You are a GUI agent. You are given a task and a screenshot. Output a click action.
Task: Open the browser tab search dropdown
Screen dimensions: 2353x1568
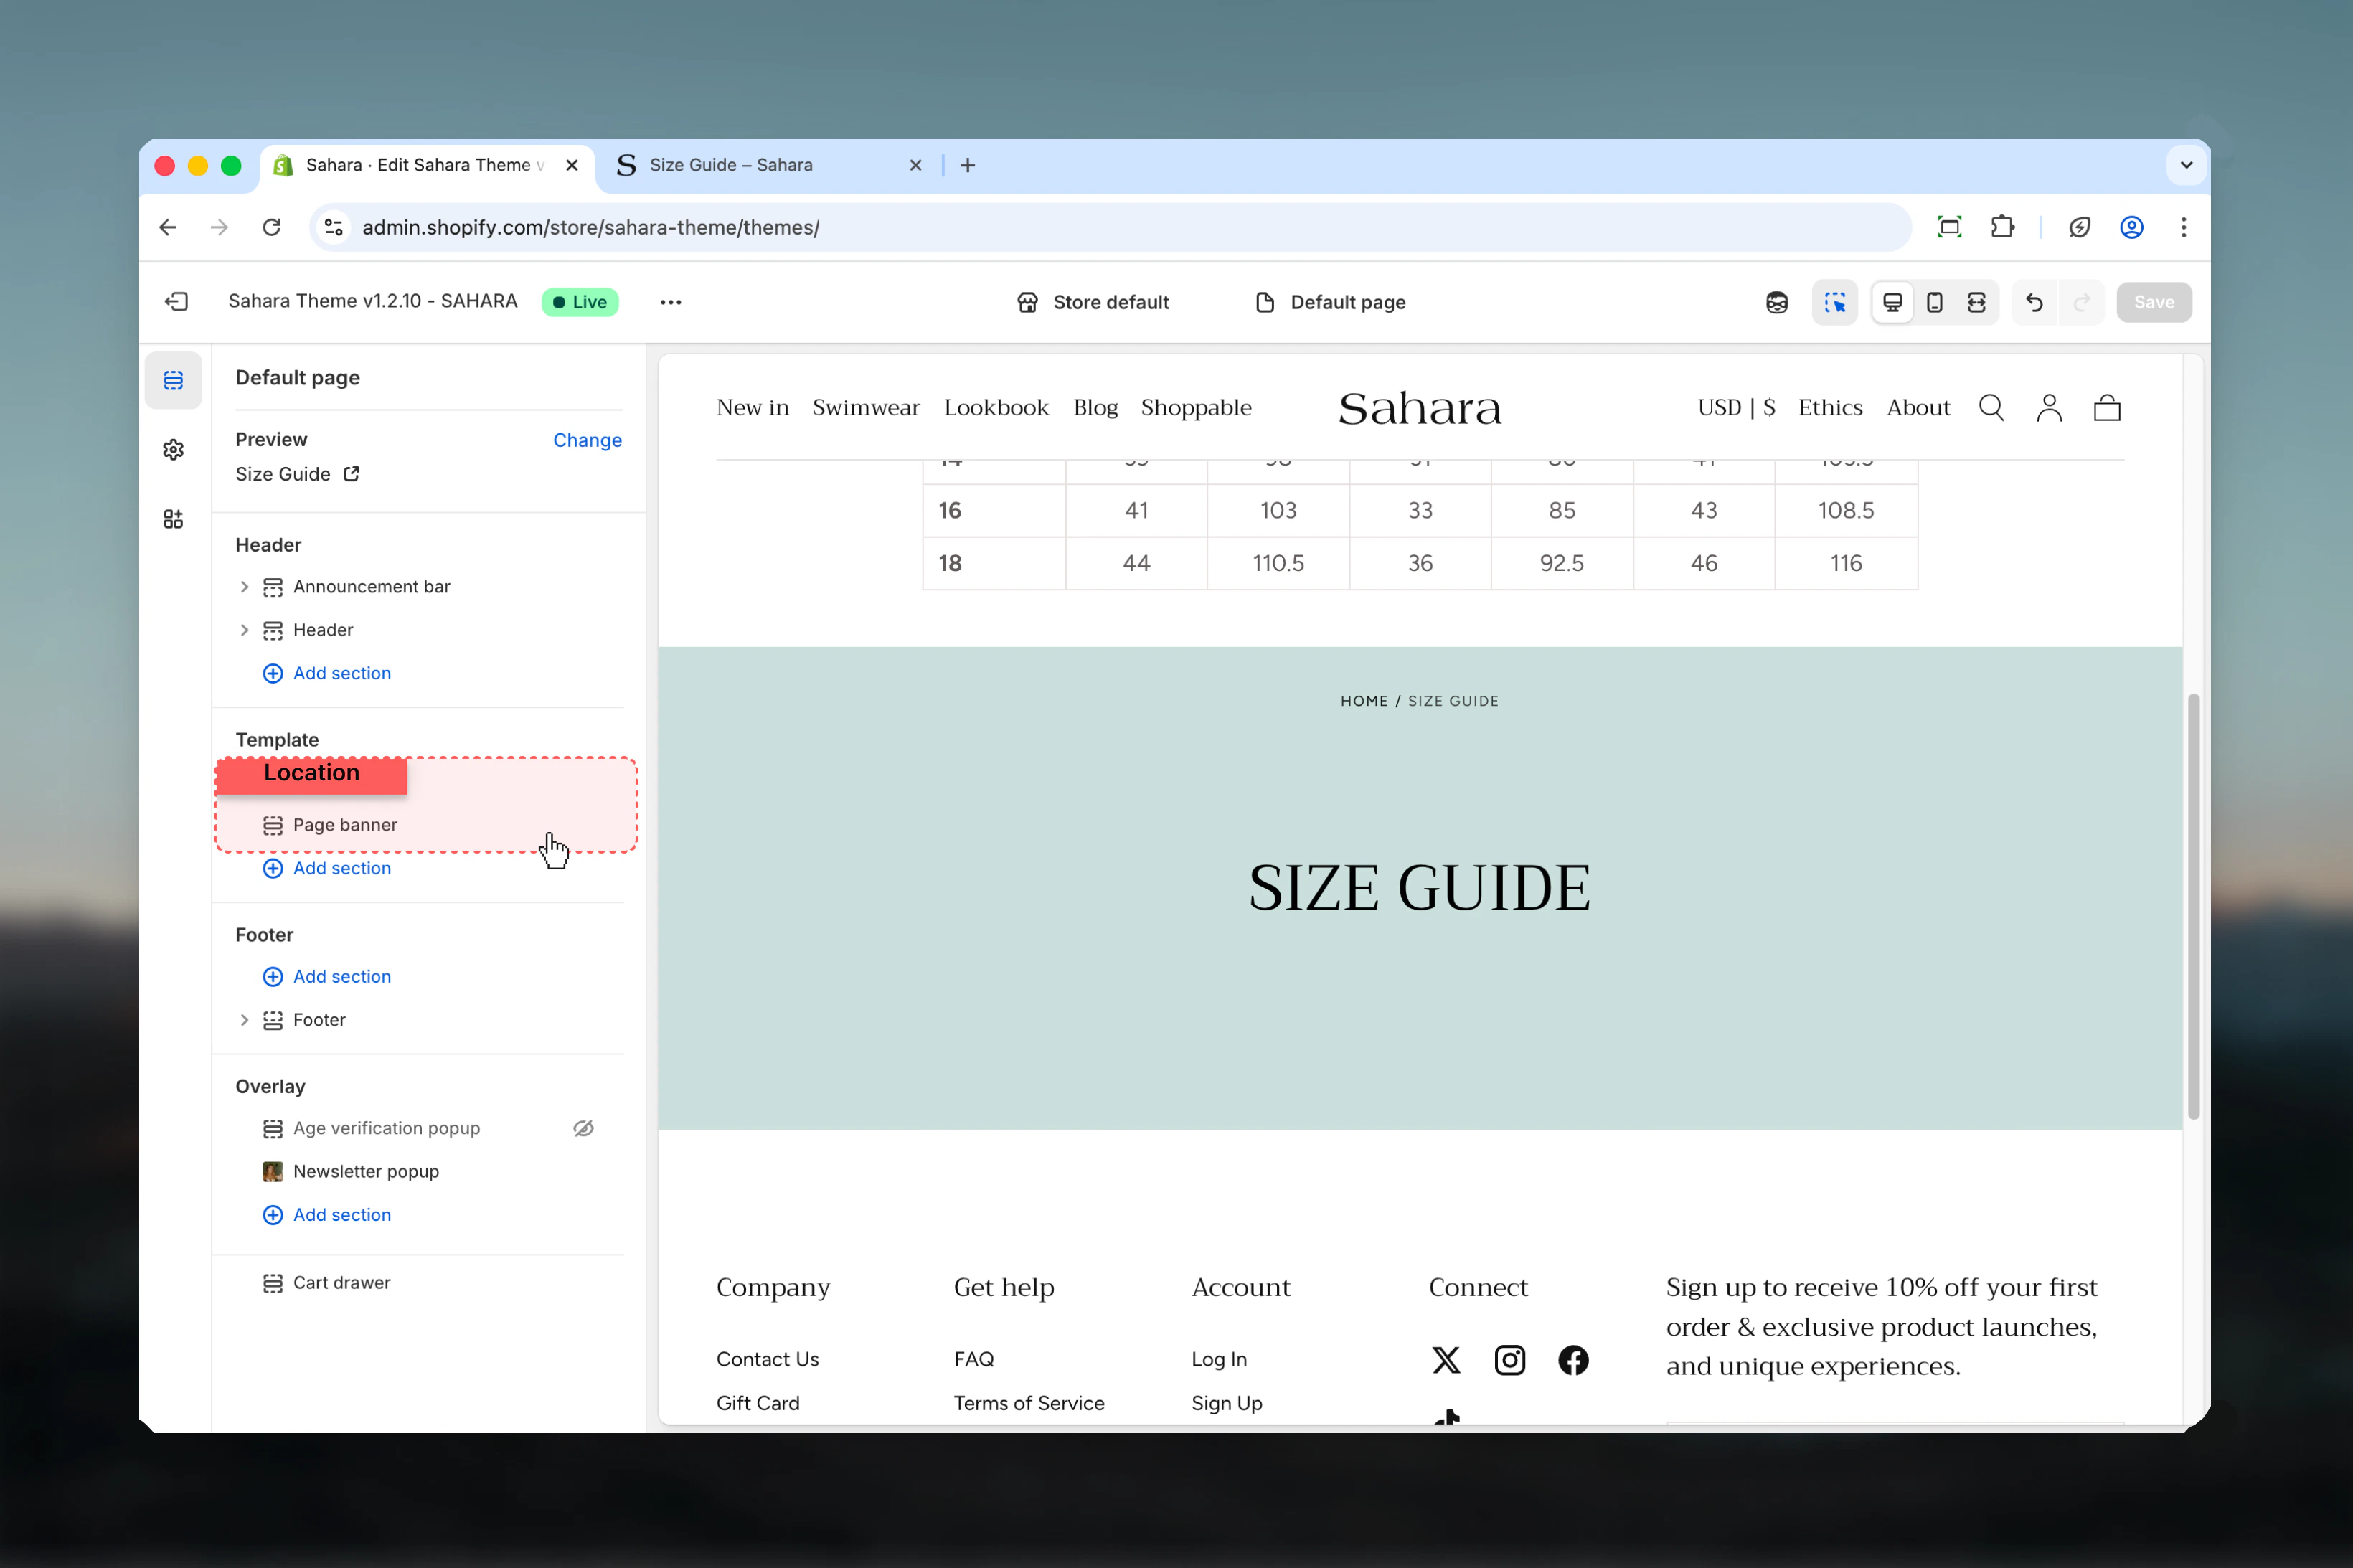pos(2186,165)
